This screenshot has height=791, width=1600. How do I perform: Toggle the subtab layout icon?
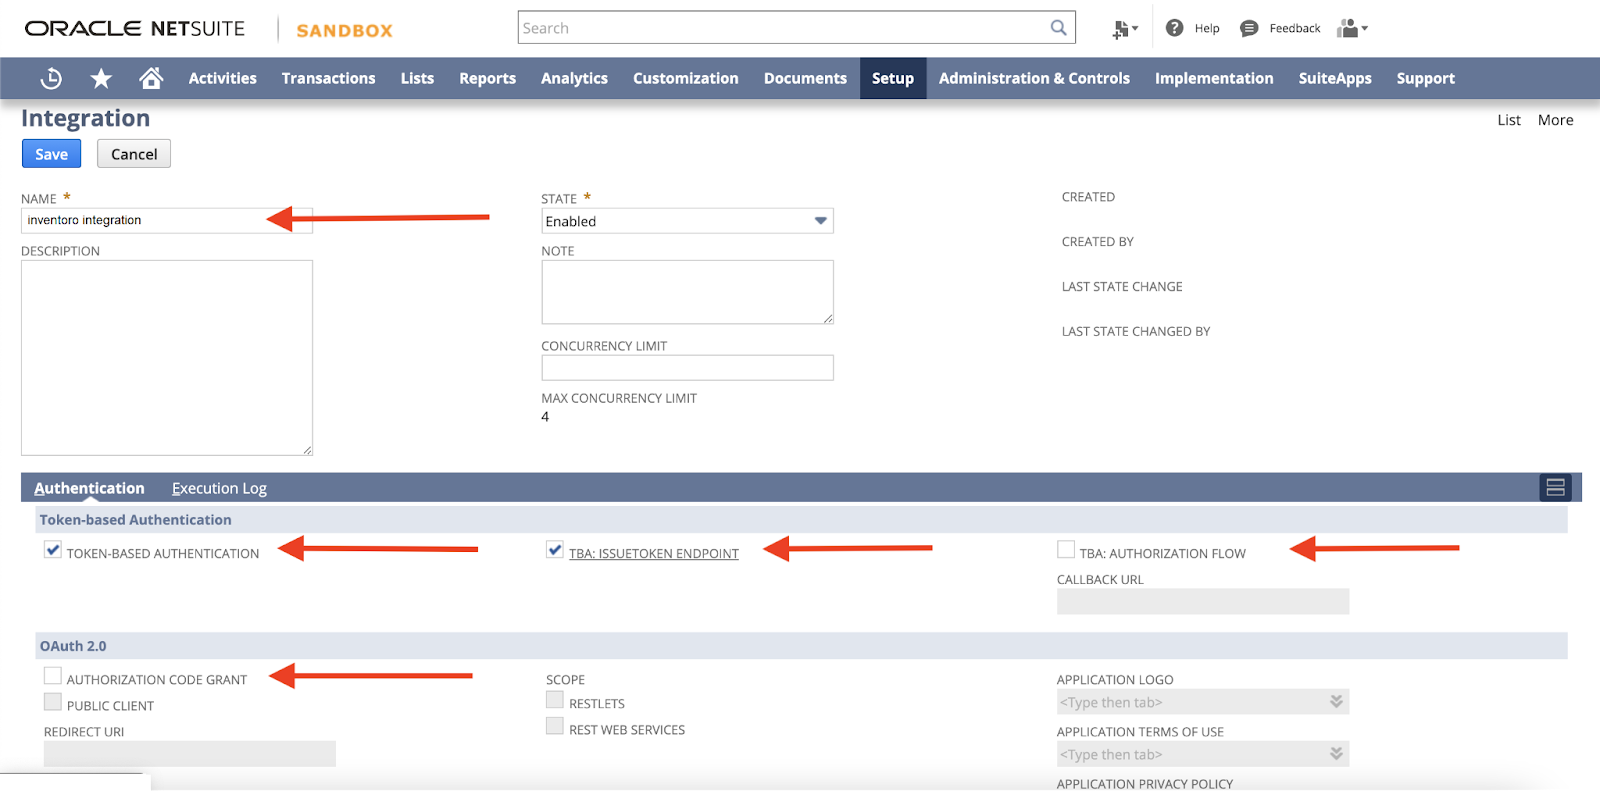point(1555,487)
